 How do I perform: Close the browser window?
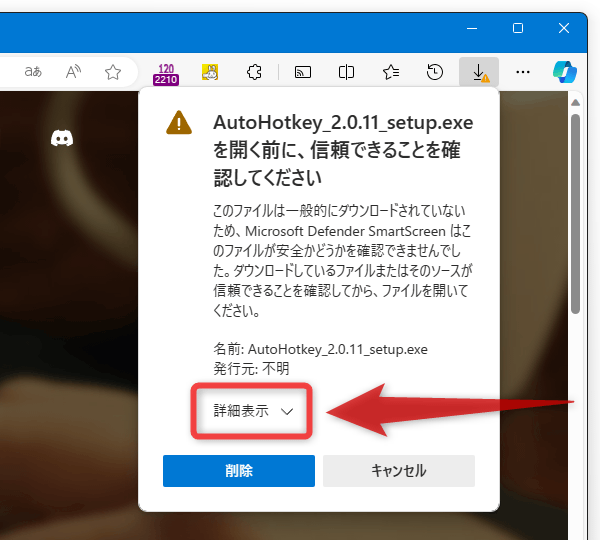(564, 28)
